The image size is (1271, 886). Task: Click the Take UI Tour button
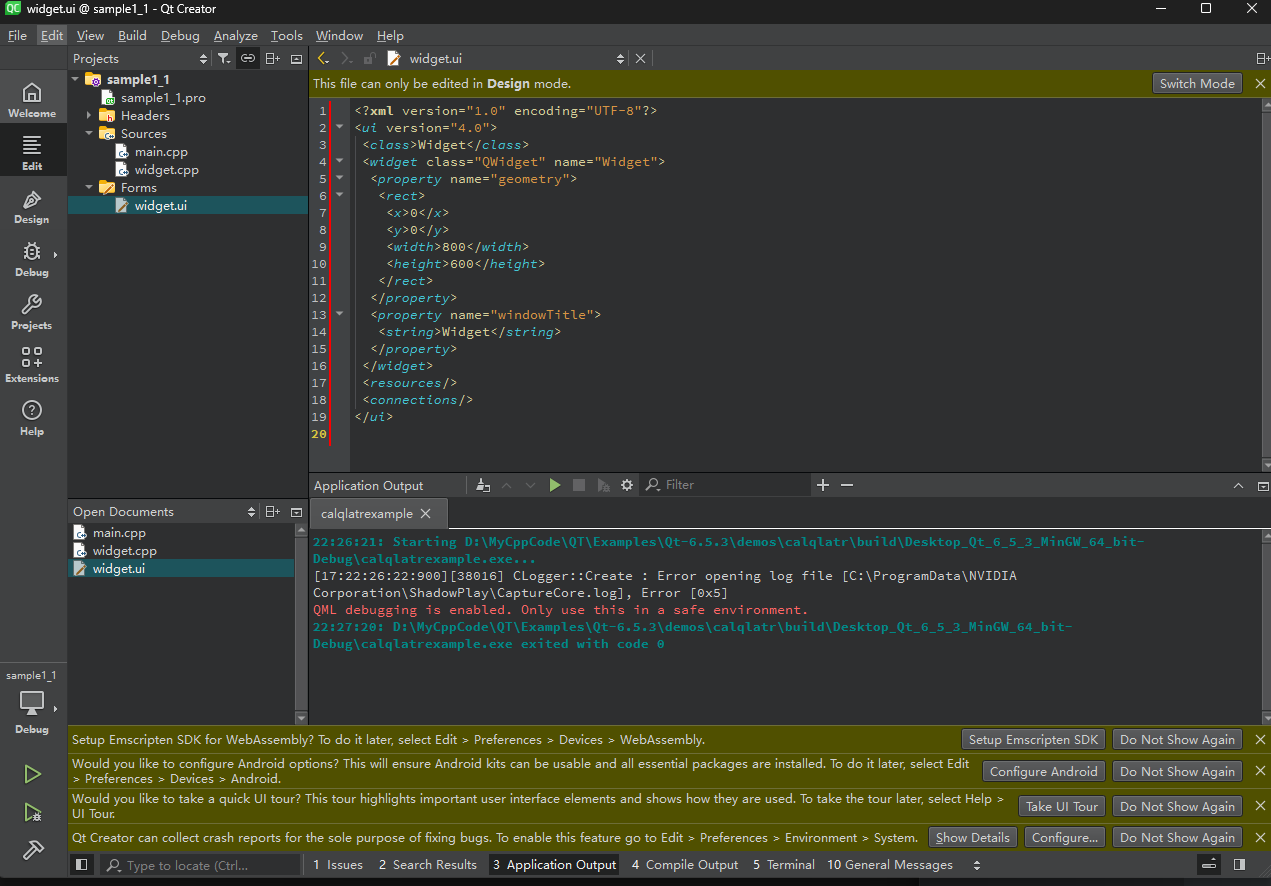tap(1061, 807)
